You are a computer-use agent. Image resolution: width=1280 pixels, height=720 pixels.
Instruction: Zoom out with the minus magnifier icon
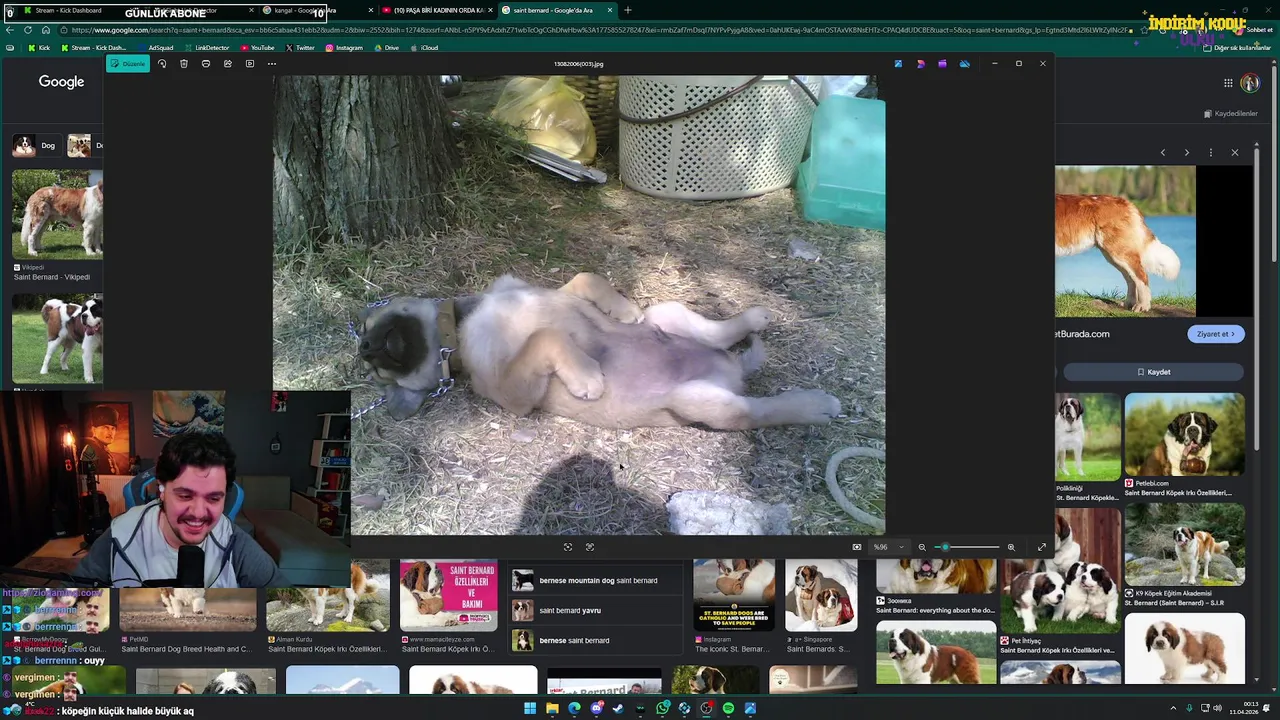tap(922, 547)
